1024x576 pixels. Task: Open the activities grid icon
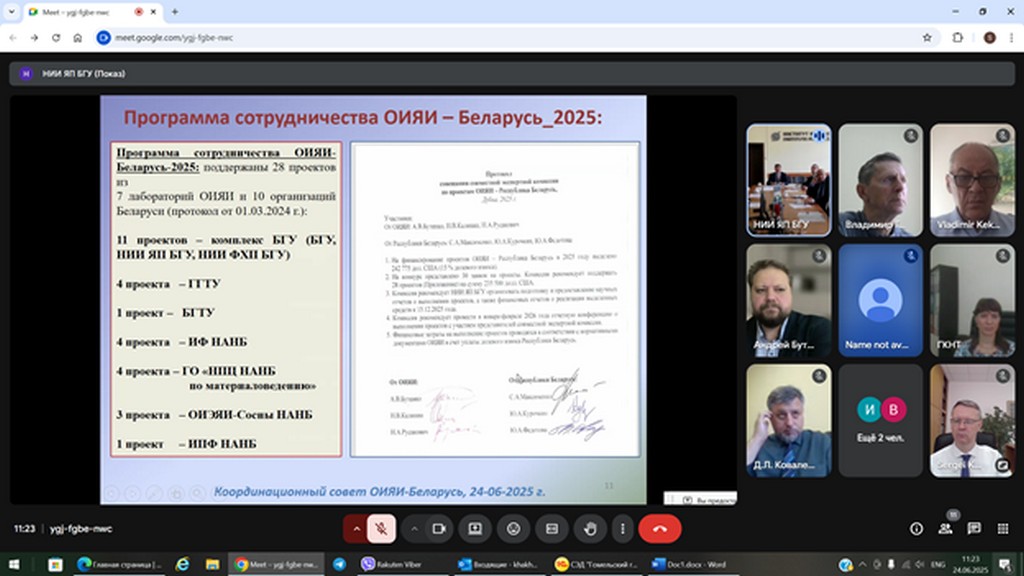tap(1002, 528)
